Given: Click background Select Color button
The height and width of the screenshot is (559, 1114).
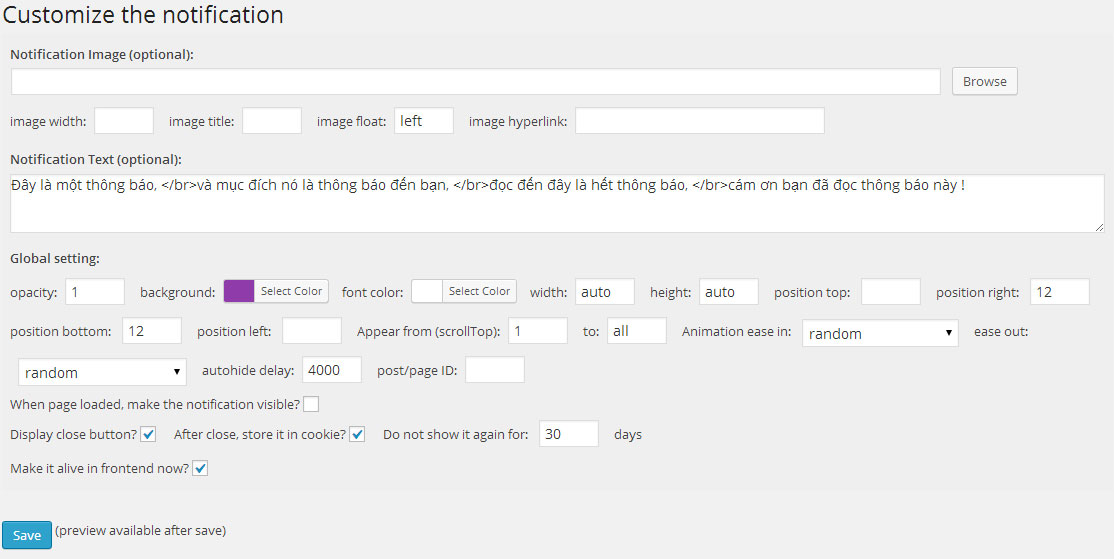Looking at the screenshot, I should tap(291, 291).
